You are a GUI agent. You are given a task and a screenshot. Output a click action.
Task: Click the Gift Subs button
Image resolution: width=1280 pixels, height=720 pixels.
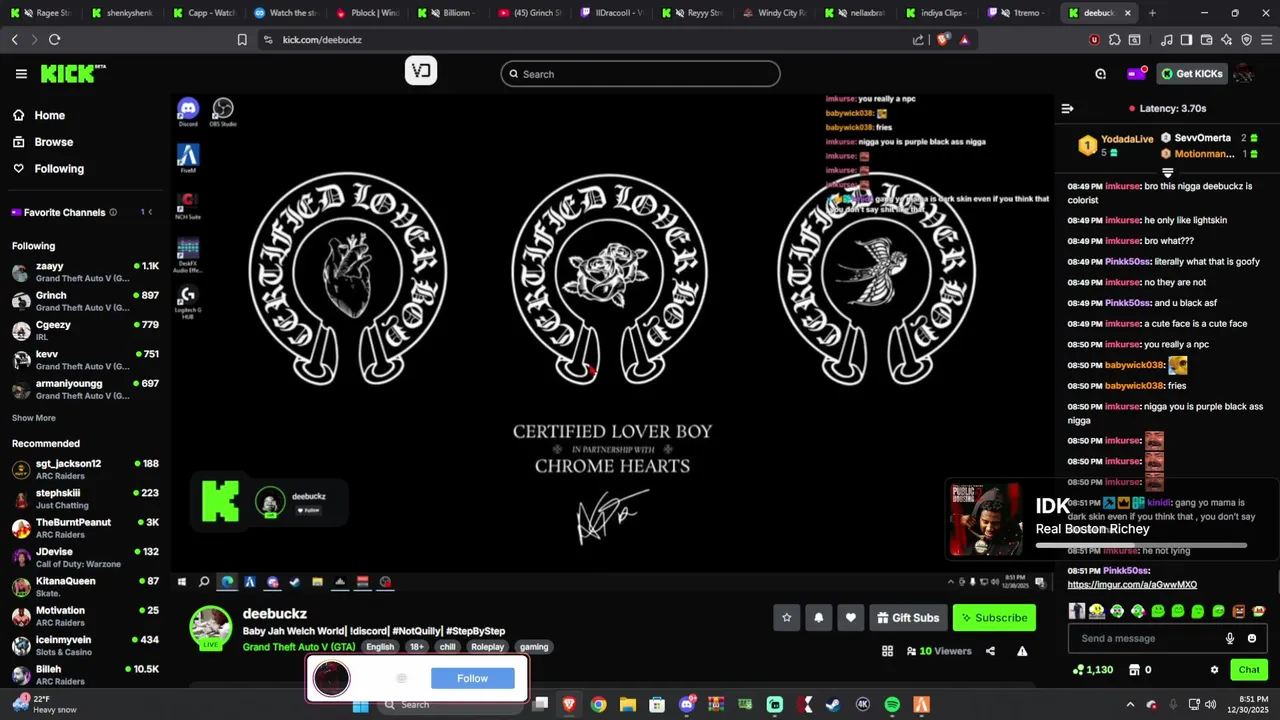[908, 618]
